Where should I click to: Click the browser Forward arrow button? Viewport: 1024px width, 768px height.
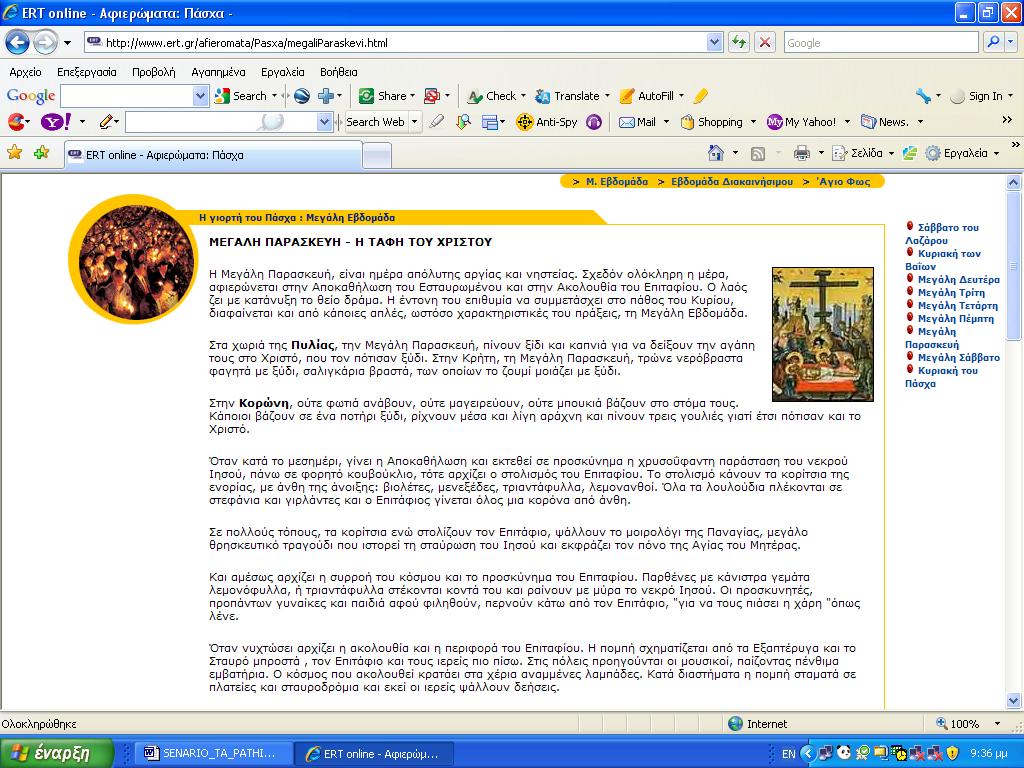[44, 43]
